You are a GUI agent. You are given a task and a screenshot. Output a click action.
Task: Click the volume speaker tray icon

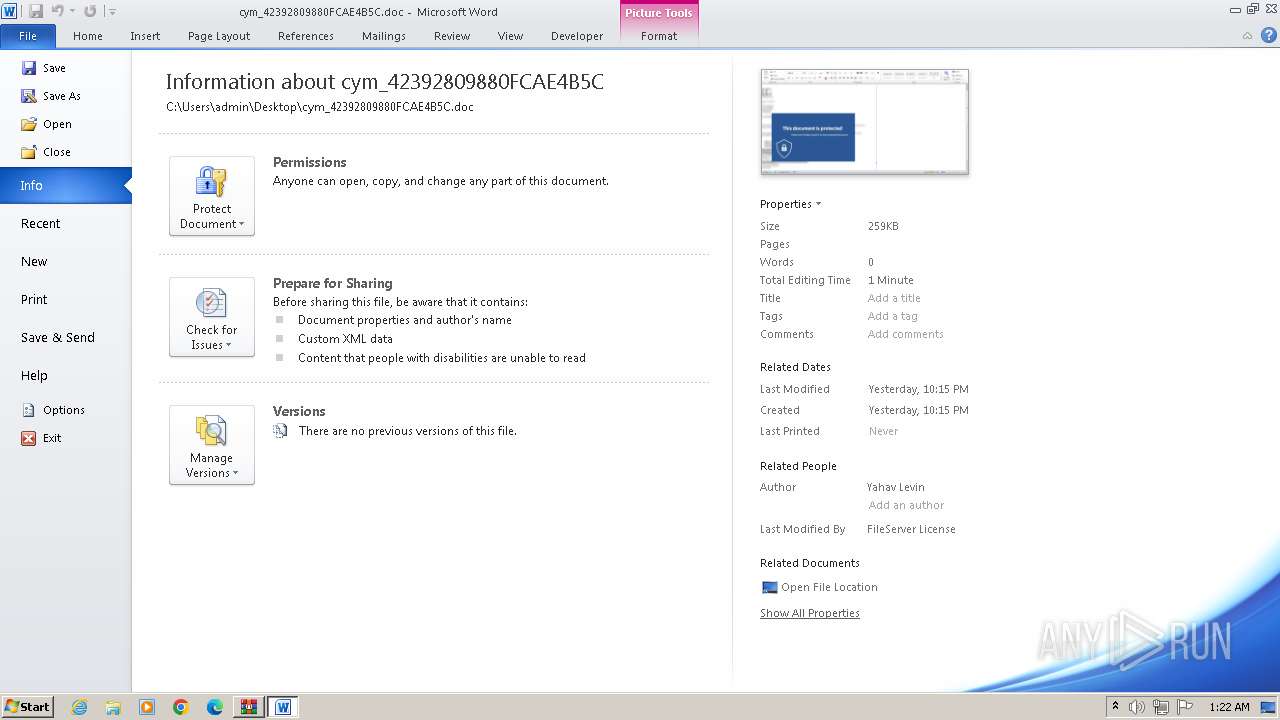(x=1137, y=707)
